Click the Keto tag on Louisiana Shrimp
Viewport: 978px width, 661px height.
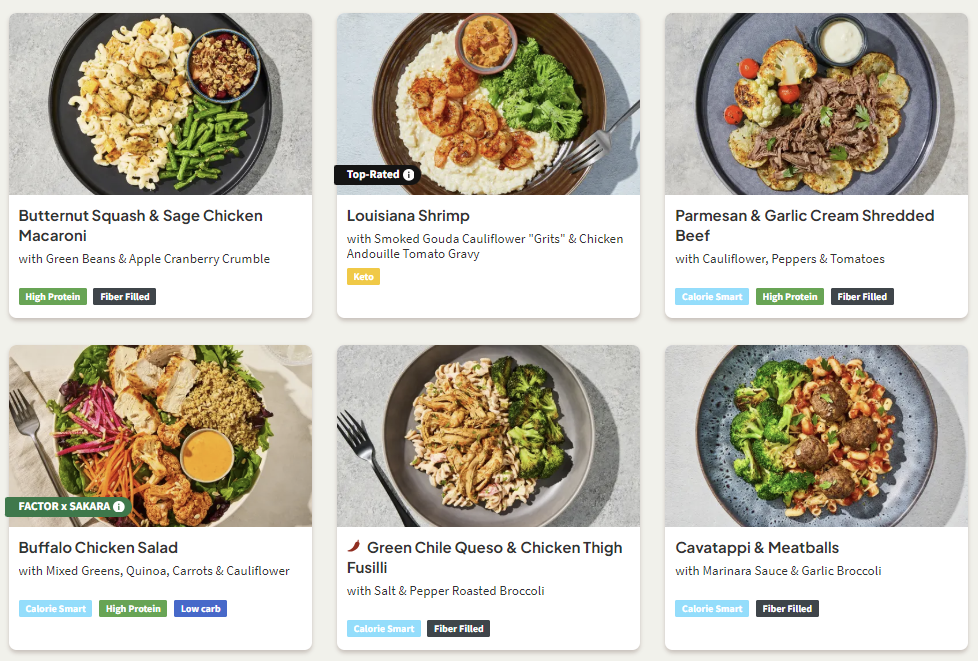click(363, 277)
